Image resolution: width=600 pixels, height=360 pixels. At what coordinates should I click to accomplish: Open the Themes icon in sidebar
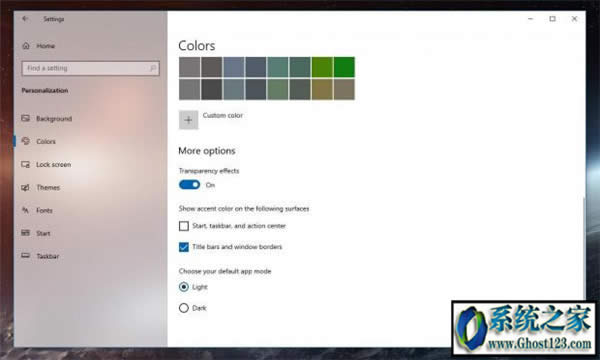(26, 187)
